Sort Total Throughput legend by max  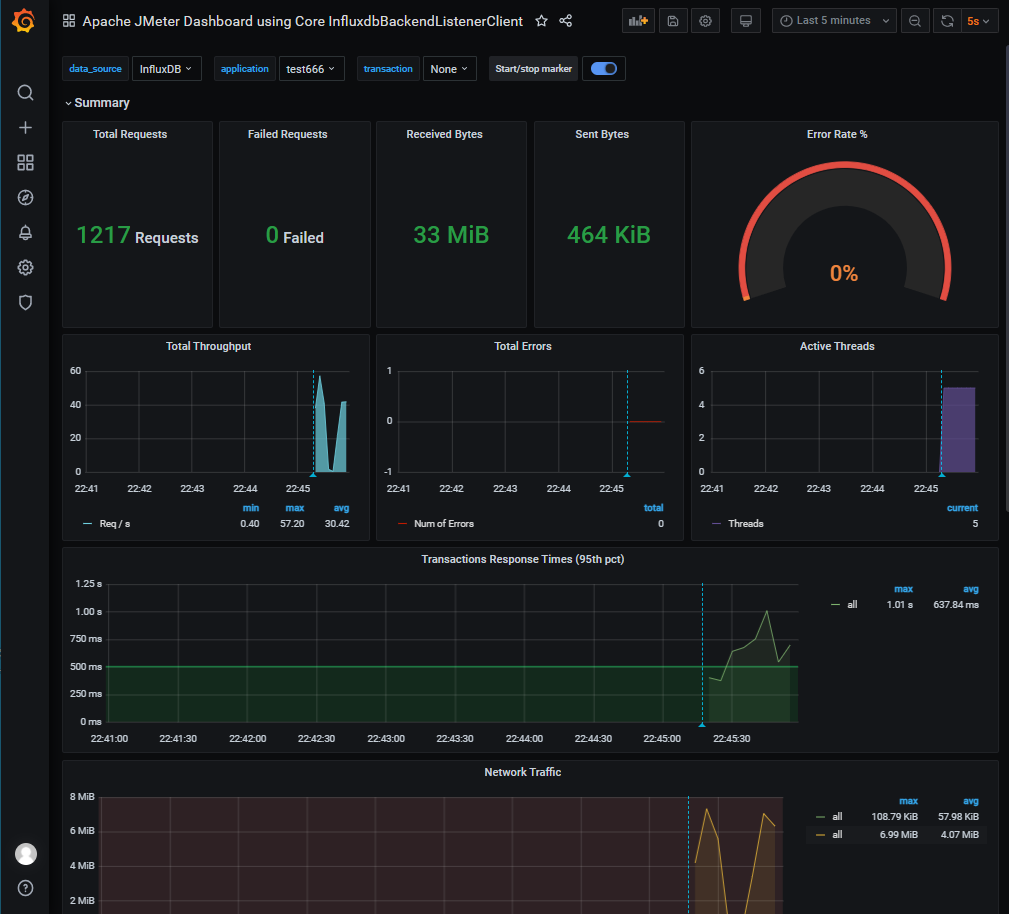pos(295,508)
